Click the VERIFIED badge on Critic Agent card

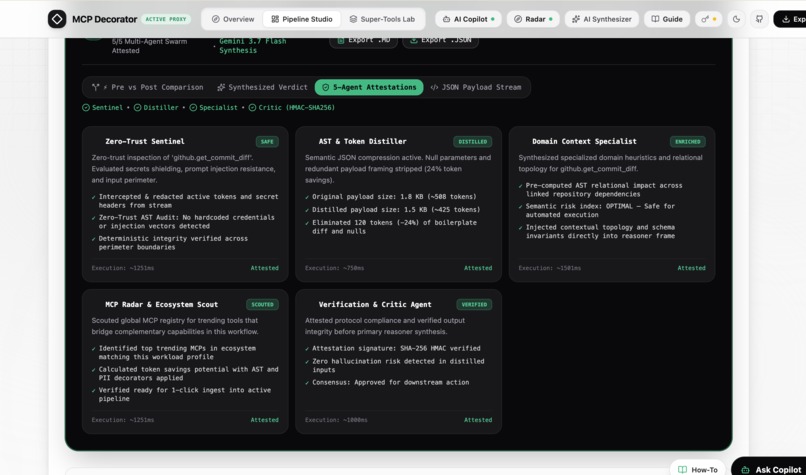(x=474, y=304)
